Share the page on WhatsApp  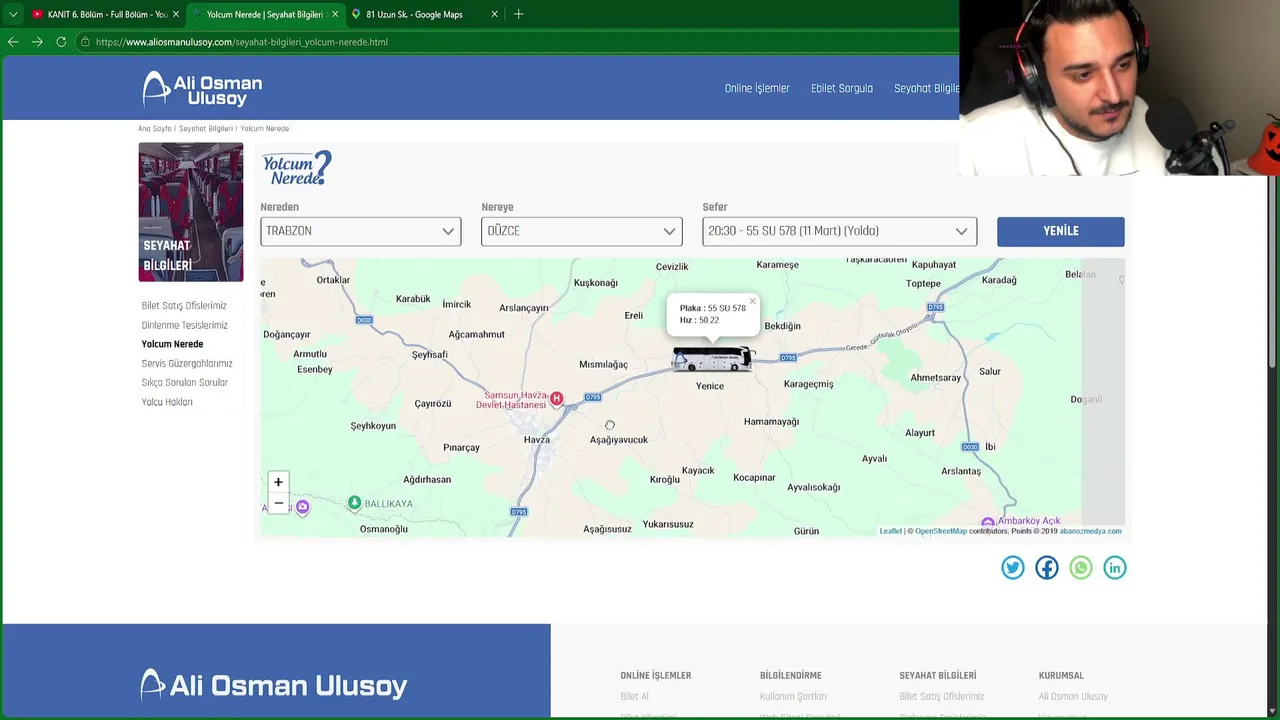point(1081,568)
